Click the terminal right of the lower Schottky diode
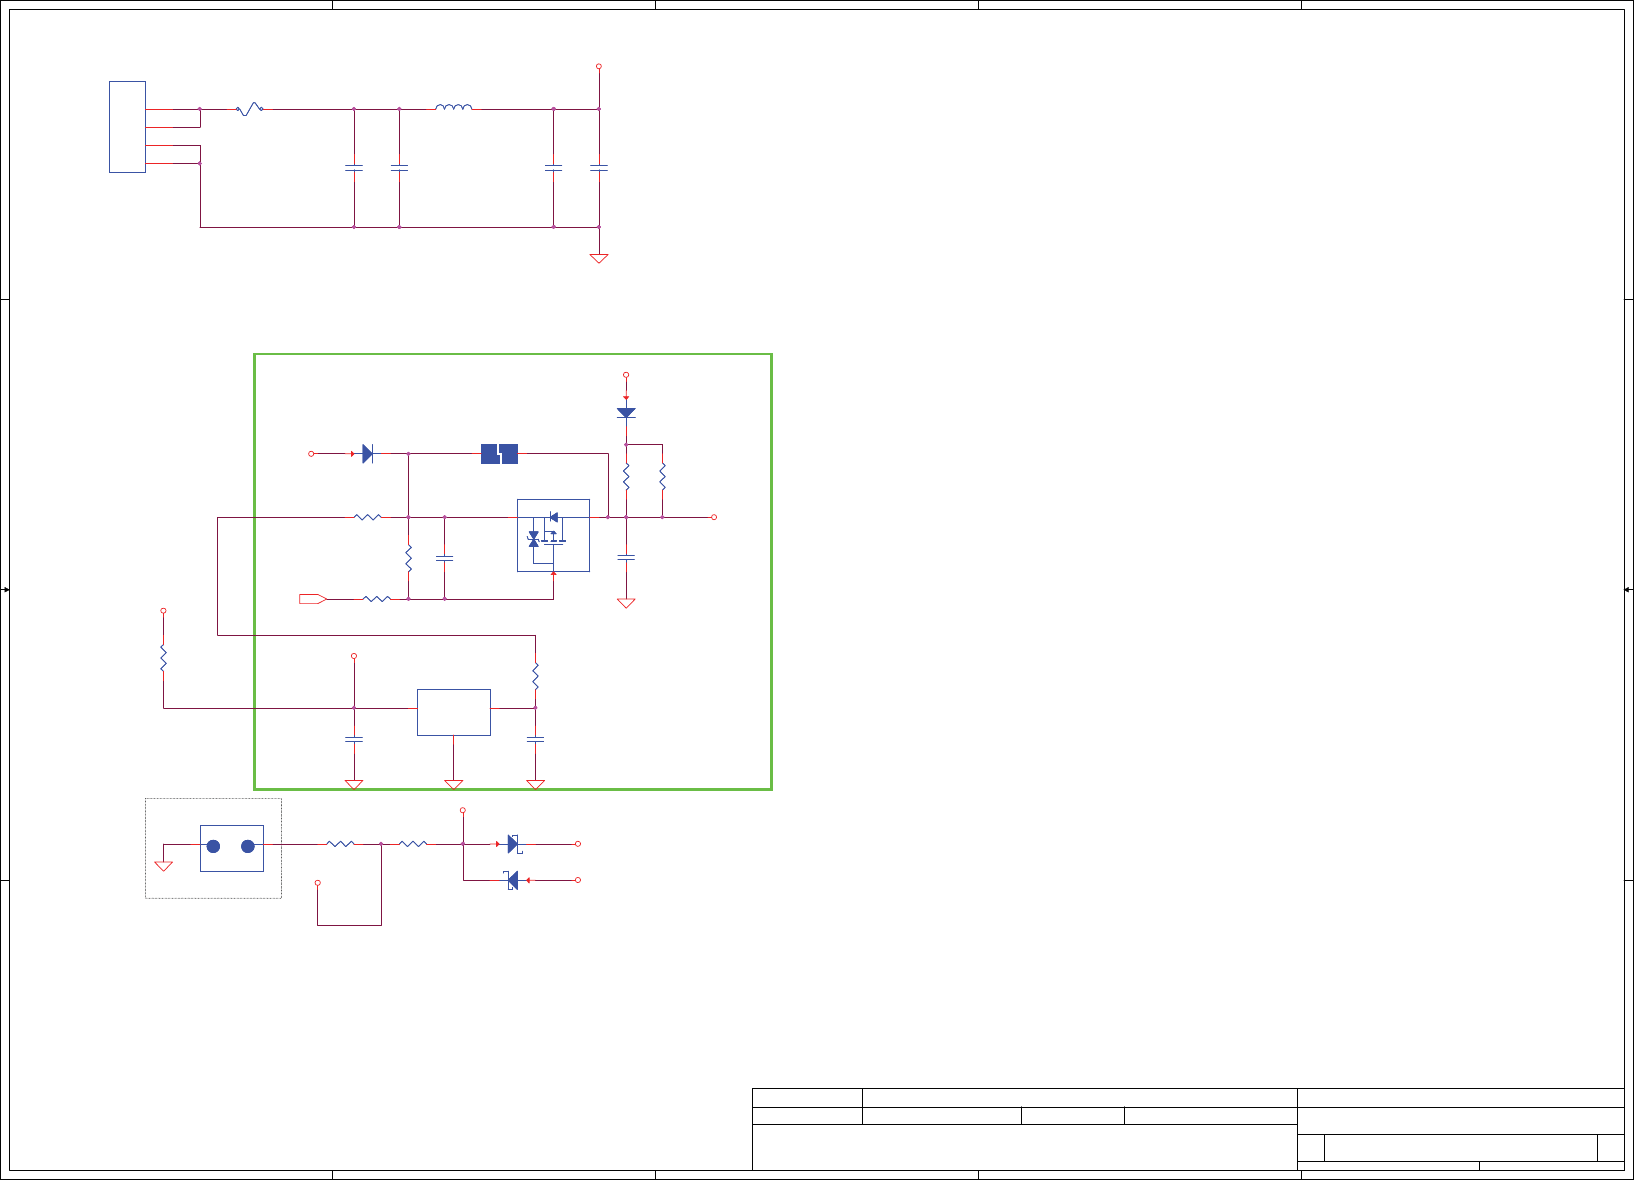 click(x=578, y=880)
